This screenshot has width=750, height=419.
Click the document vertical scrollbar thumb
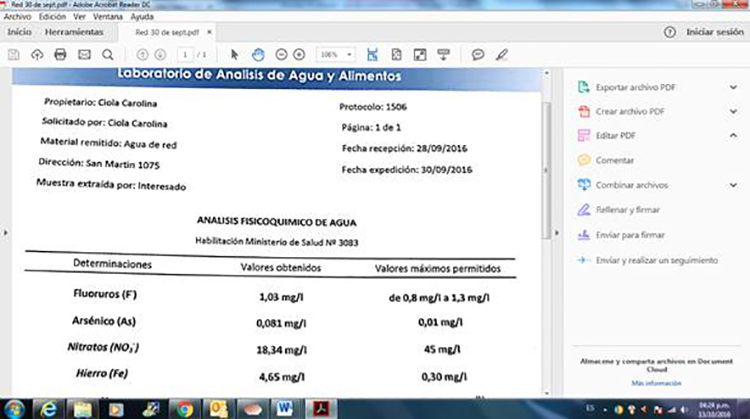[x=546, y=170]
